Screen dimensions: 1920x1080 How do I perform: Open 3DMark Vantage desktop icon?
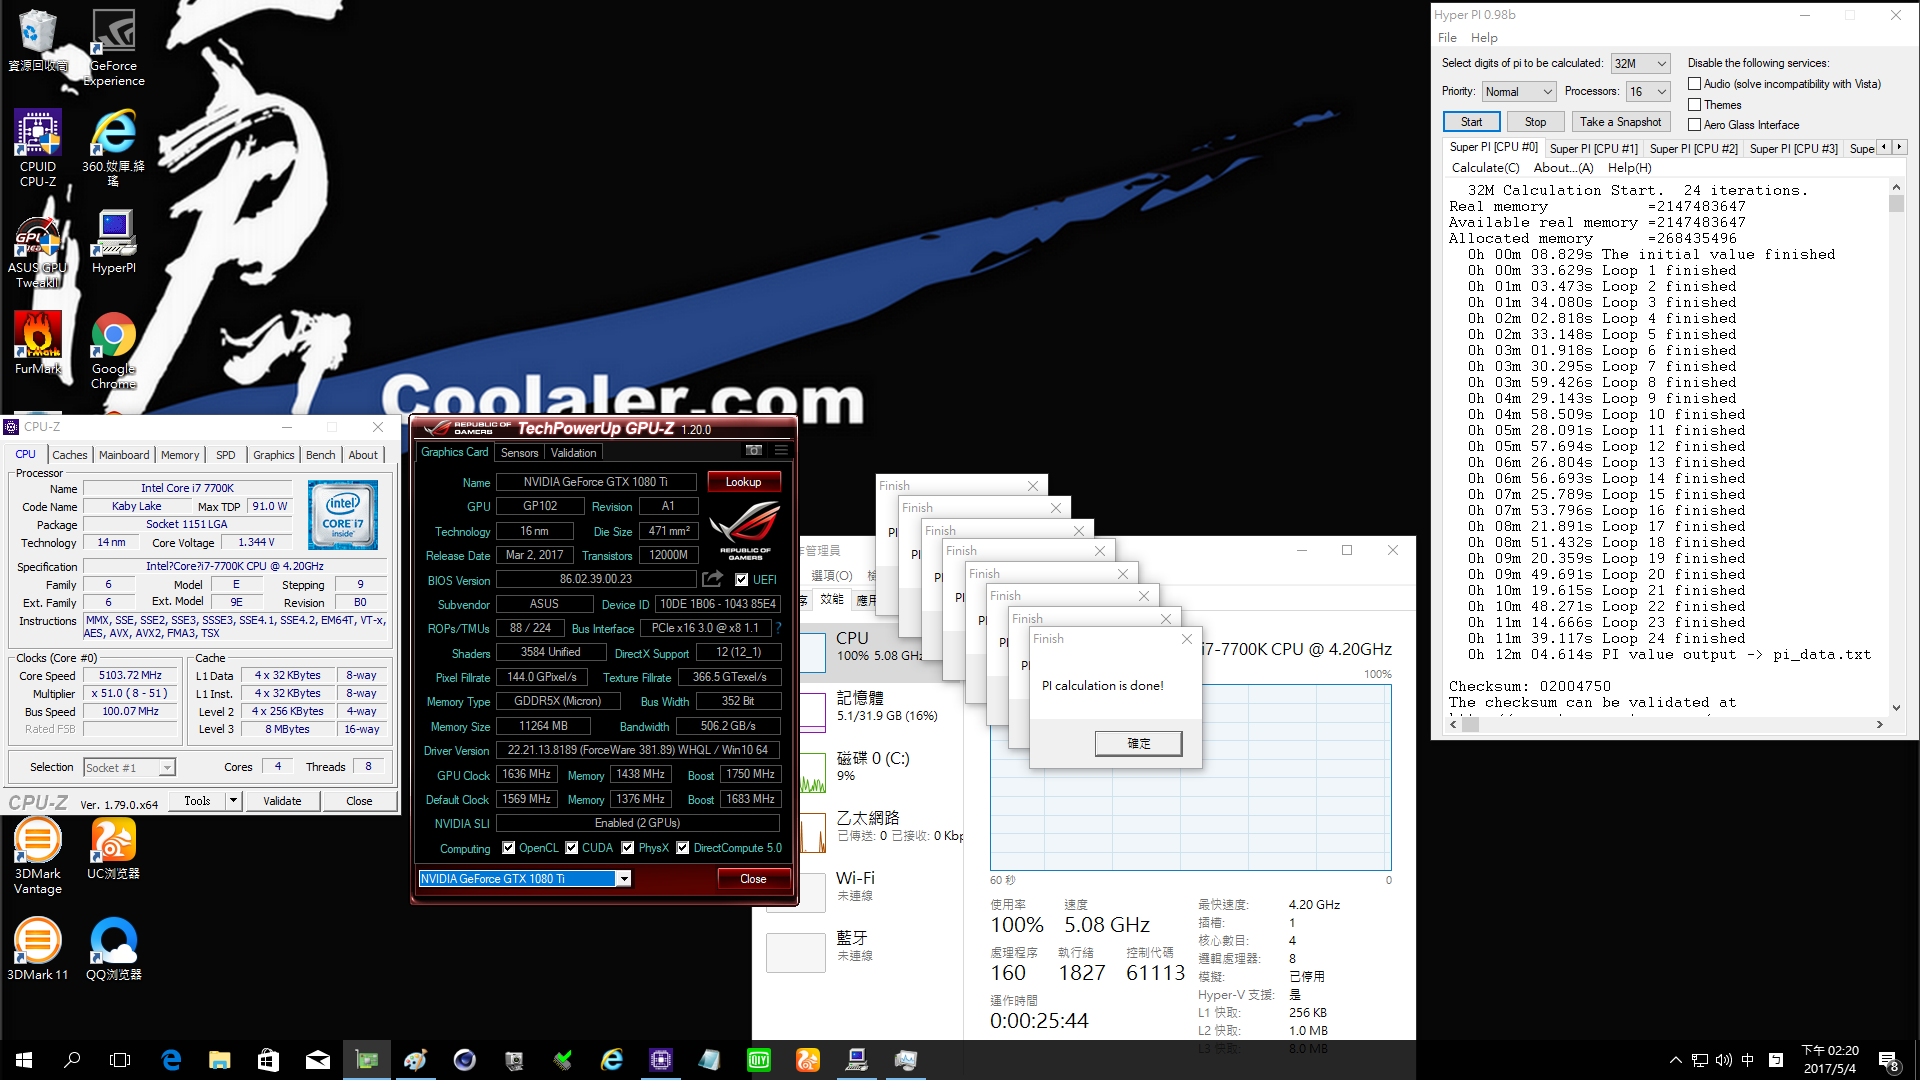click(x=38, y=856)
